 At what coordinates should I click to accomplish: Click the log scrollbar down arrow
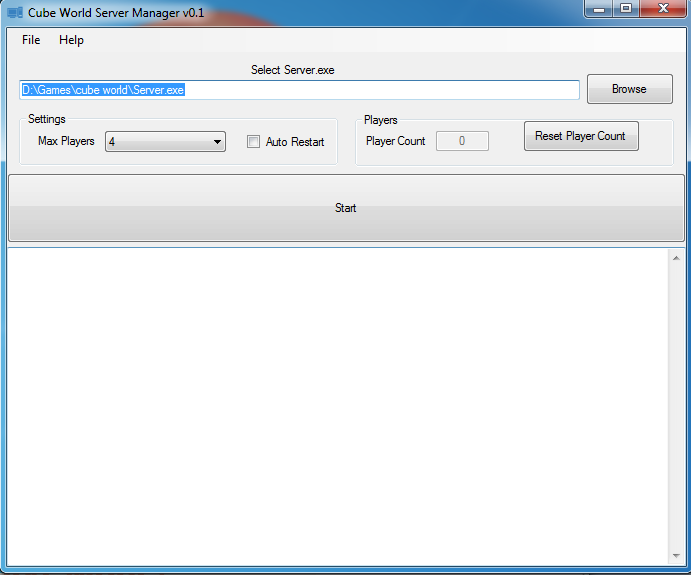point(675,556)
